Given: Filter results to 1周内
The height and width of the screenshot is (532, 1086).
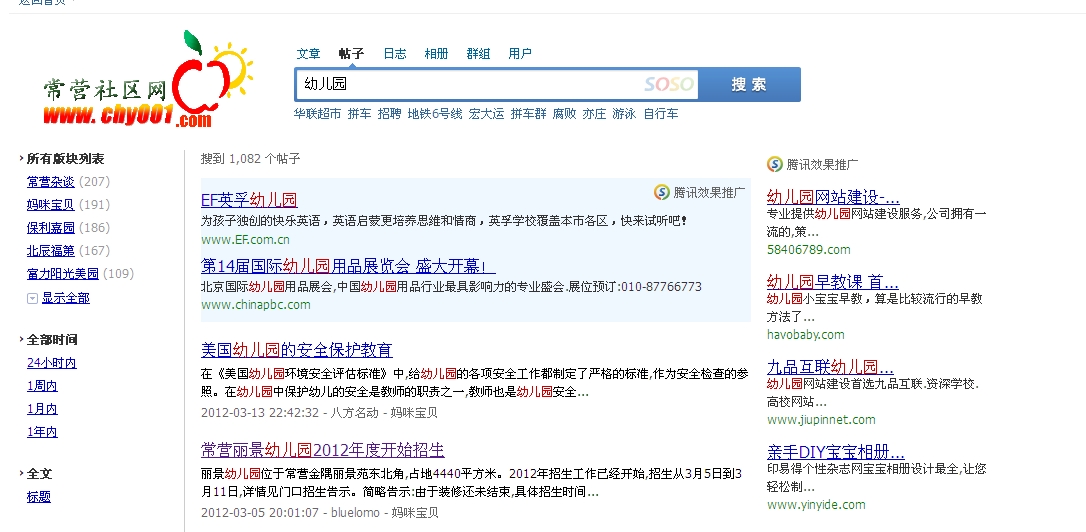Looking at the screenshot, I should pos(42,386).
